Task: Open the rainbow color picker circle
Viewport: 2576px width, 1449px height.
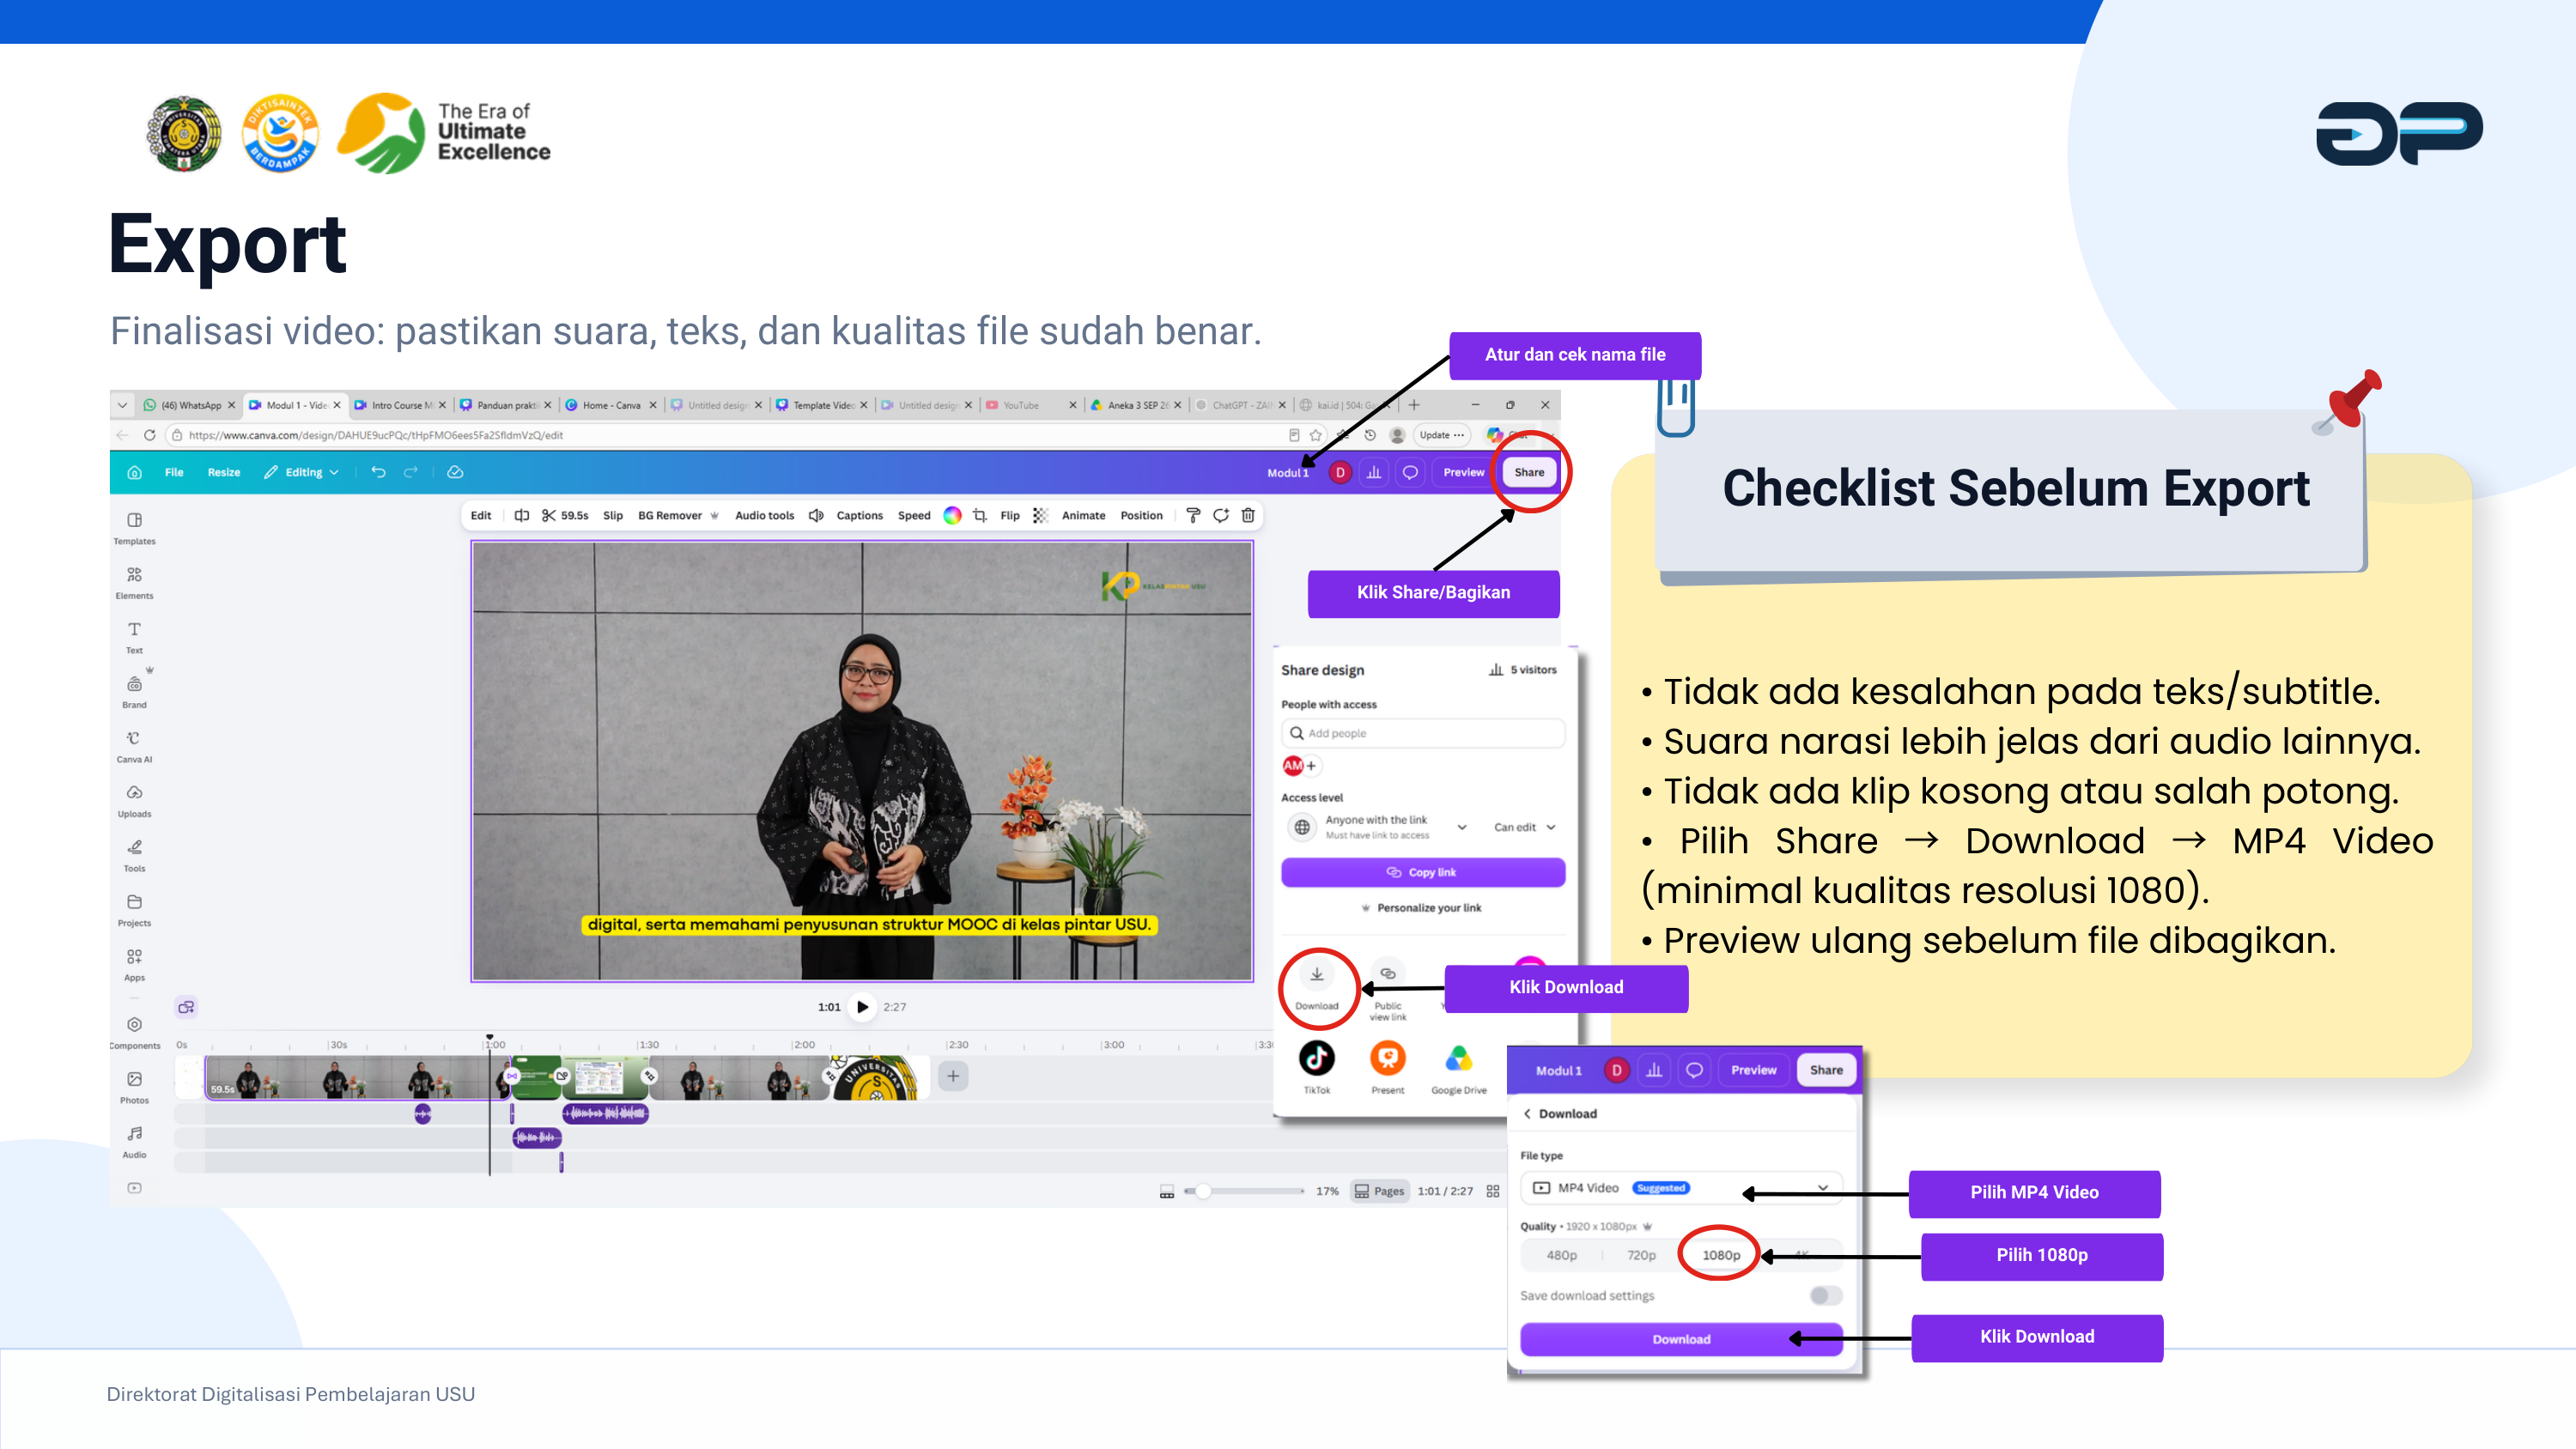Action: [953, 516]
